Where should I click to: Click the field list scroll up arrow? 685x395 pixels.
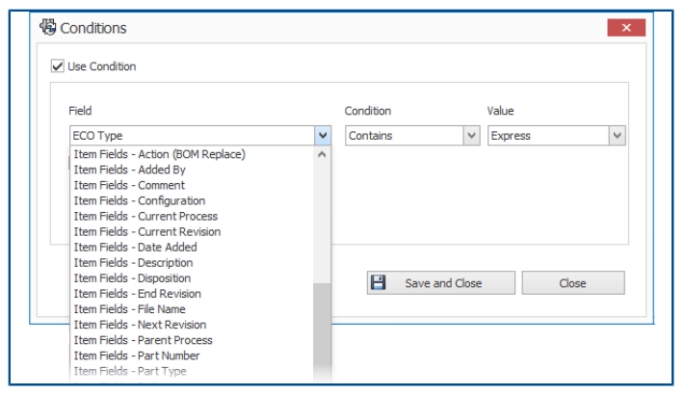pos(322,154)
